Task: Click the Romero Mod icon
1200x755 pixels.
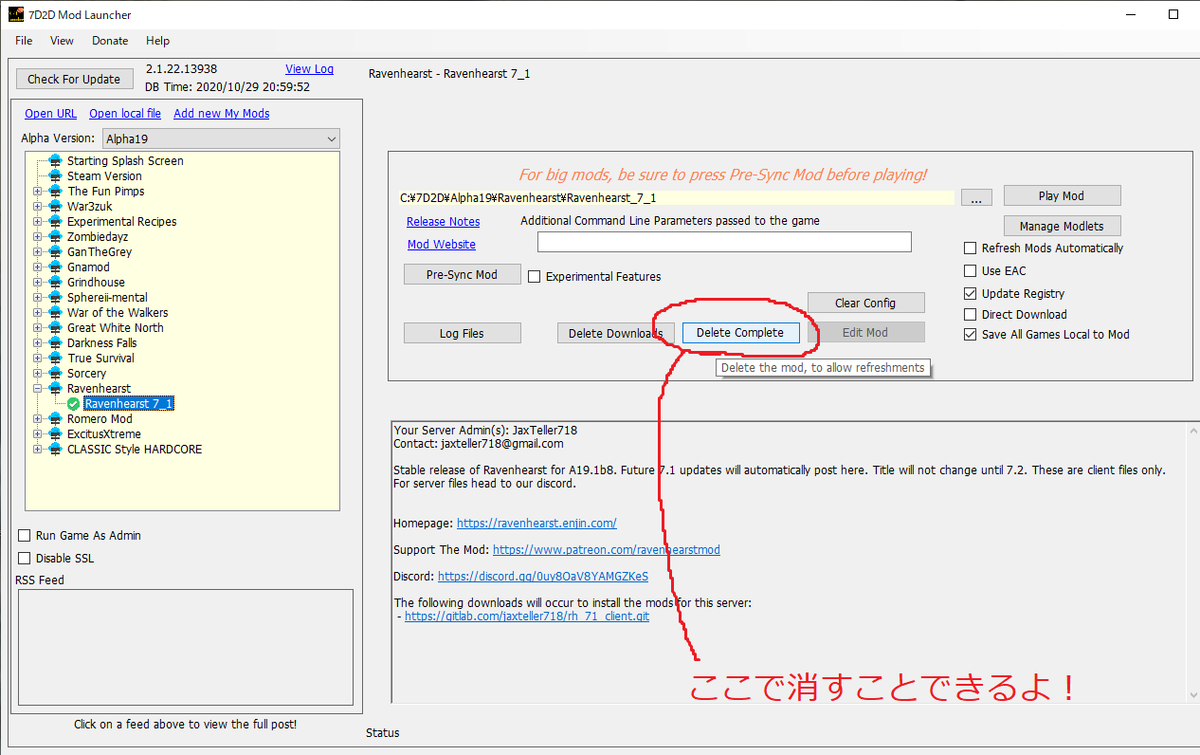Action: tap(54, 418)
